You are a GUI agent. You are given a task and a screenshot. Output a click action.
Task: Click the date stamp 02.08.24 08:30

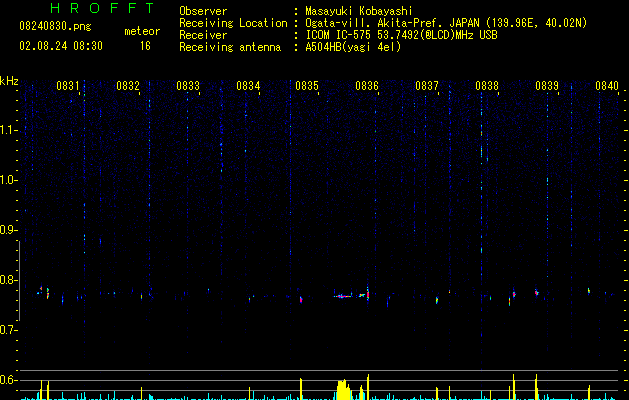pos(61,46)
